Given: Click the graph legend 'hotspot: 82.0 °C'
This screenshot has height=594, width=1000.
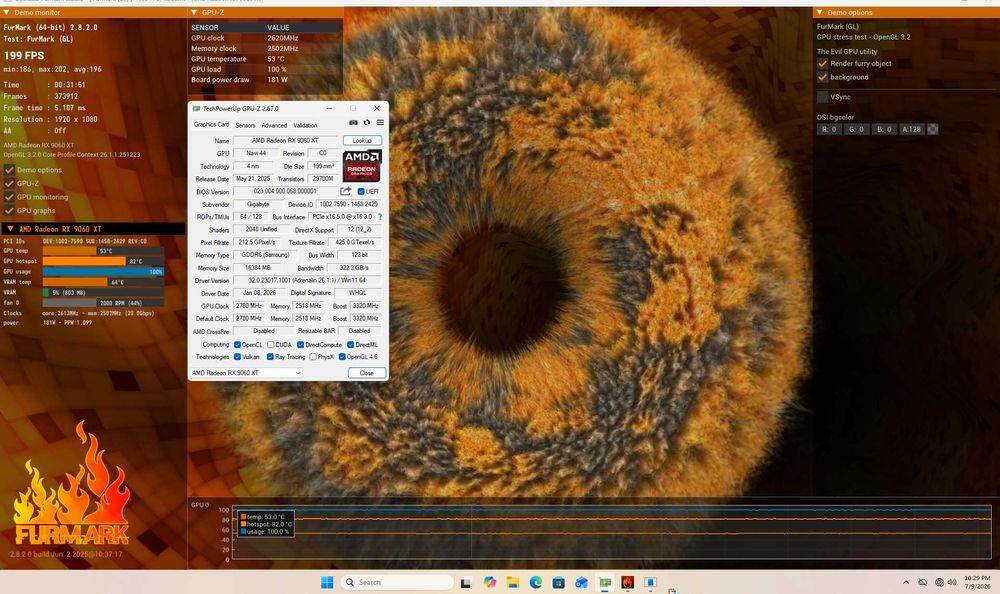Looking at the screenshot, I should click(265, 524).
